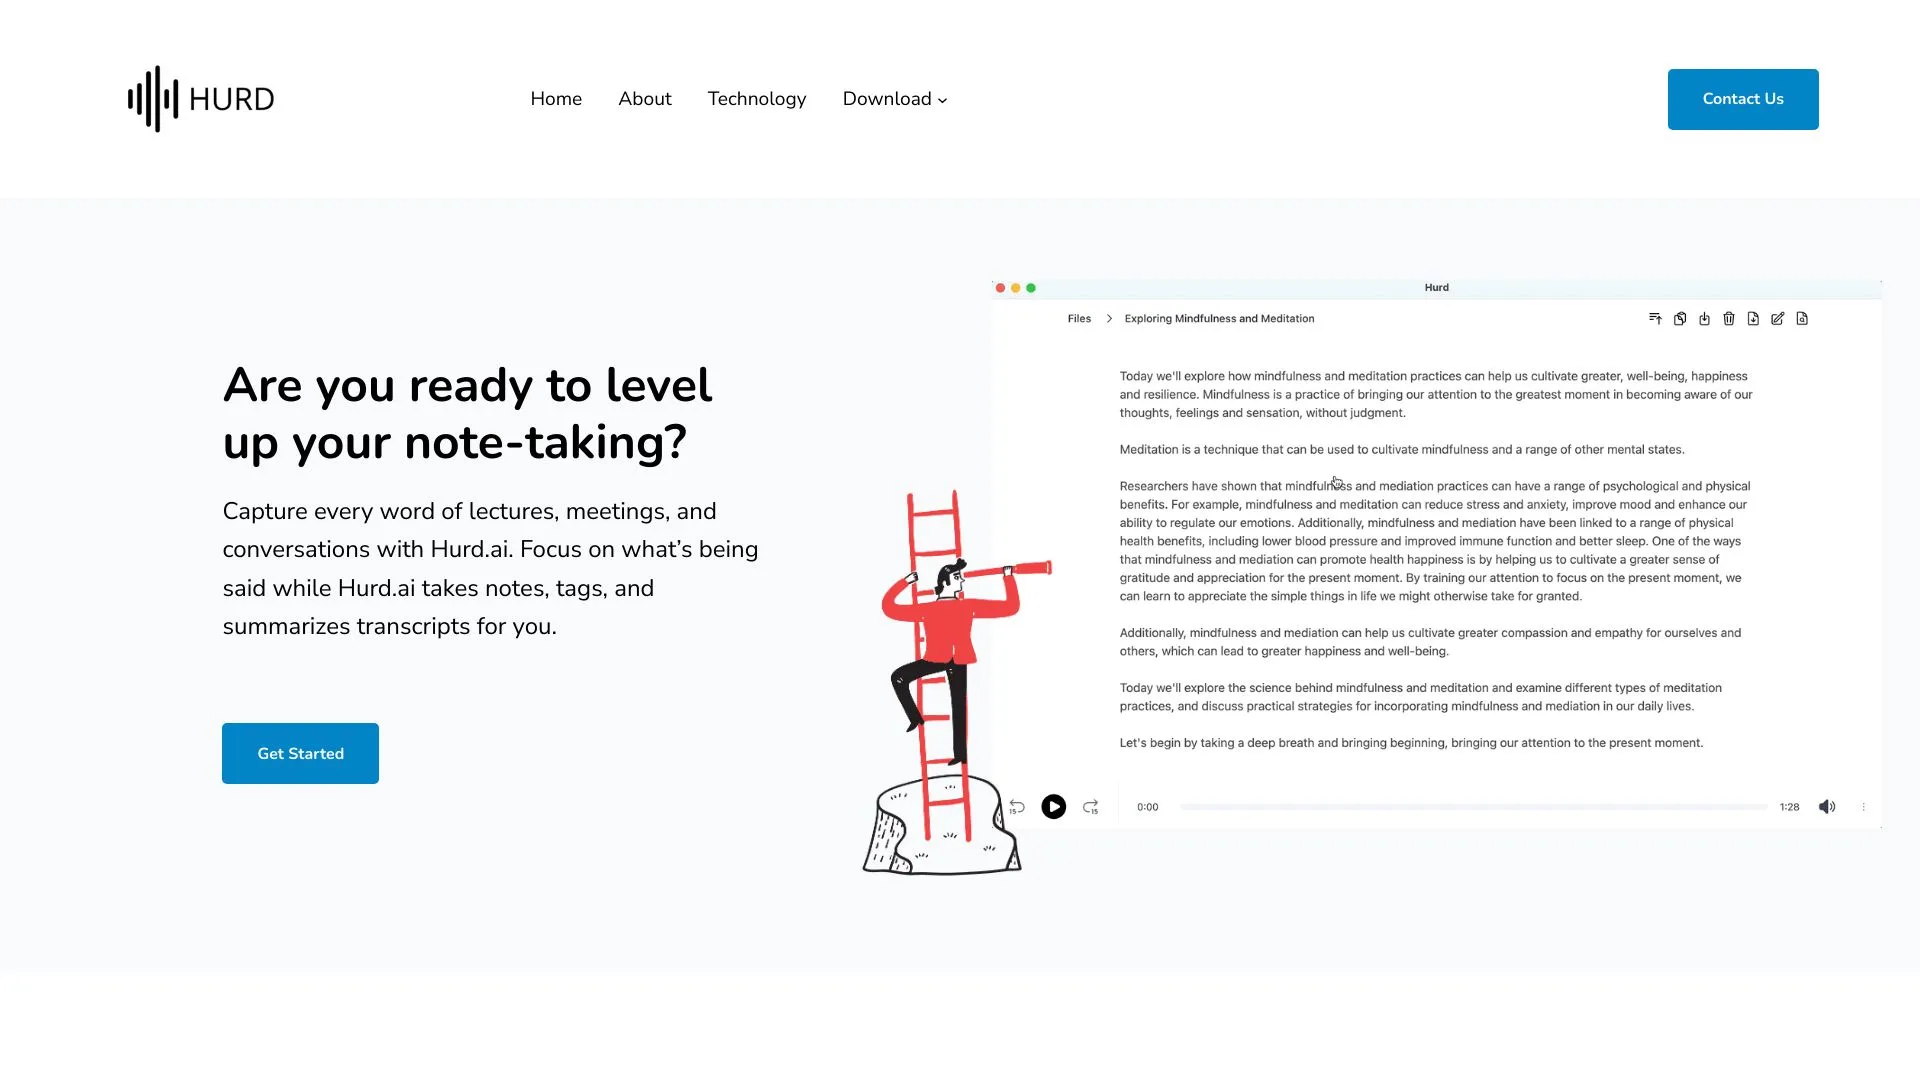The width and height of the screenshot is (1920, 1080).
Task: Mute the audio with the speaker icon
Action: click(1827, 806)
